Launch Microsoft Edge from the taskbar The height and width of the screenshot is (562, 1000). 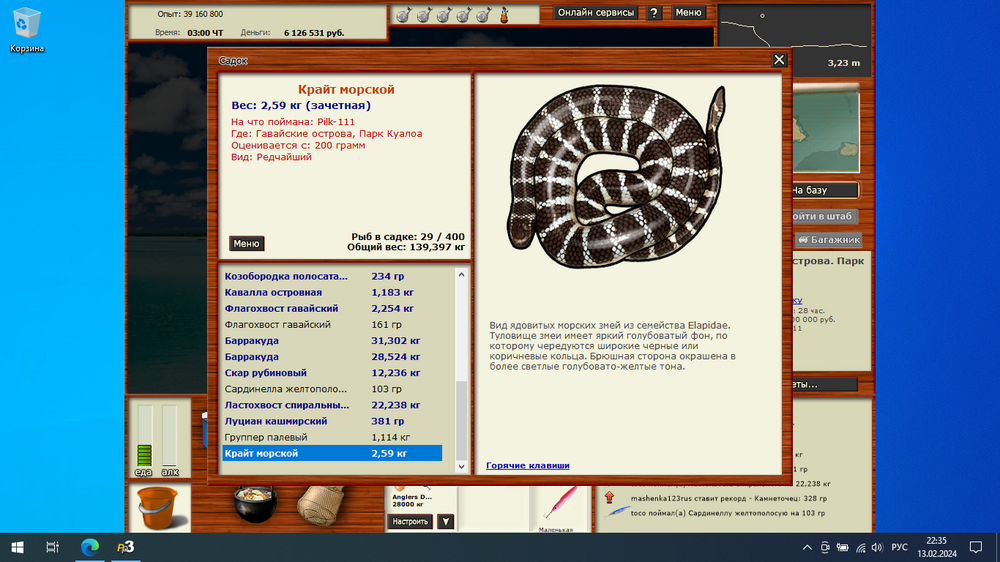pyautogui.click(x=90, y=547)
